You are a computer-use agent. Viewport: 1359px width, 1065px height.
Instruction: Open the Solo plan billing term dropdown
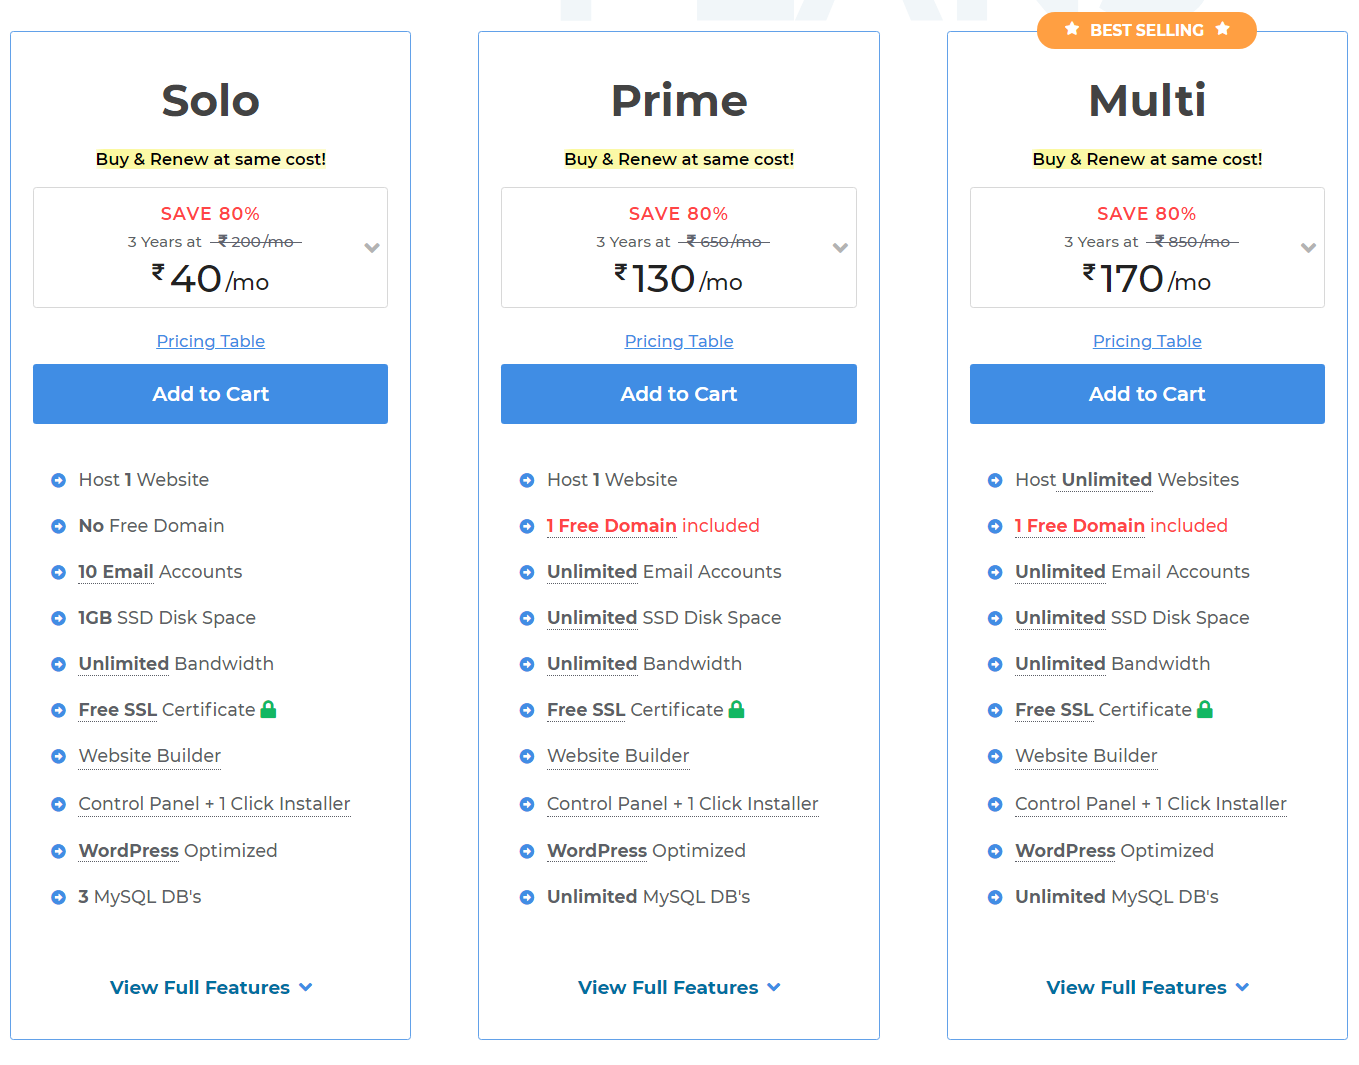(372, 248)
